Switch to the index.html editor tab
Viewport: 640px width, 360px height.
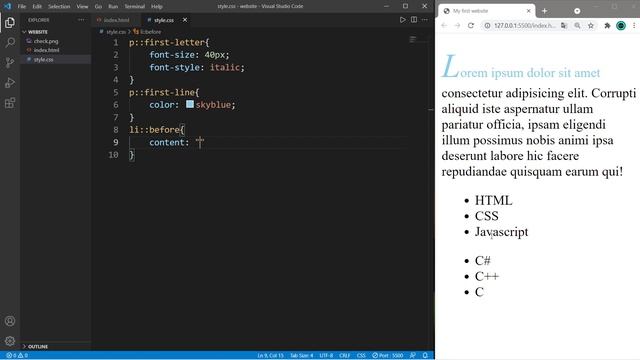(x=117, y=20)
